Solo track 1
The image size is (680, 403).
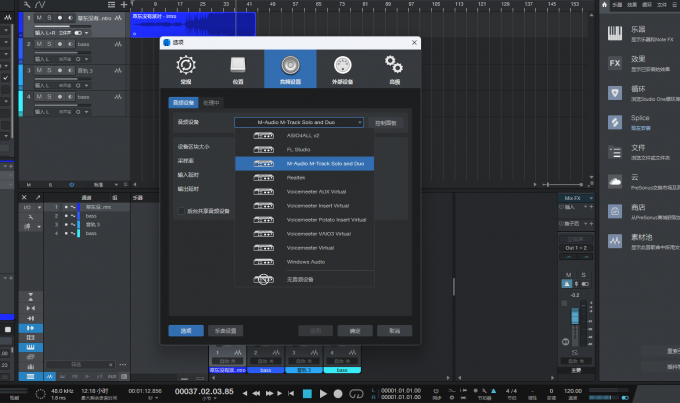pyautogui.click(x=49, y=18)
